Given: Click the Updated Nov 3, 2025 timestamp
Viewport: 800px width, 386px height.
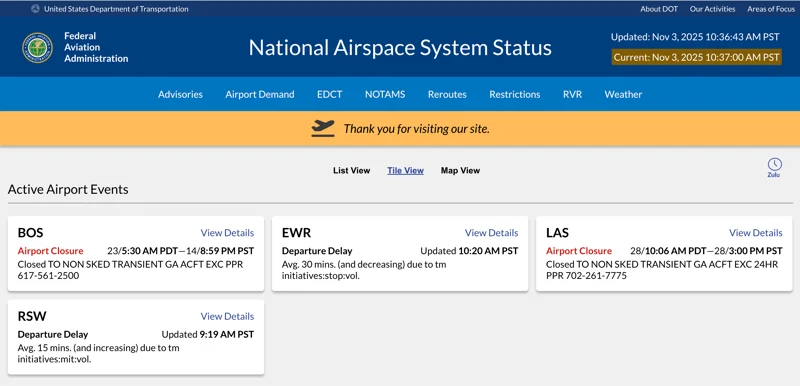Looking at the screenshot, I should coord(695,37).
